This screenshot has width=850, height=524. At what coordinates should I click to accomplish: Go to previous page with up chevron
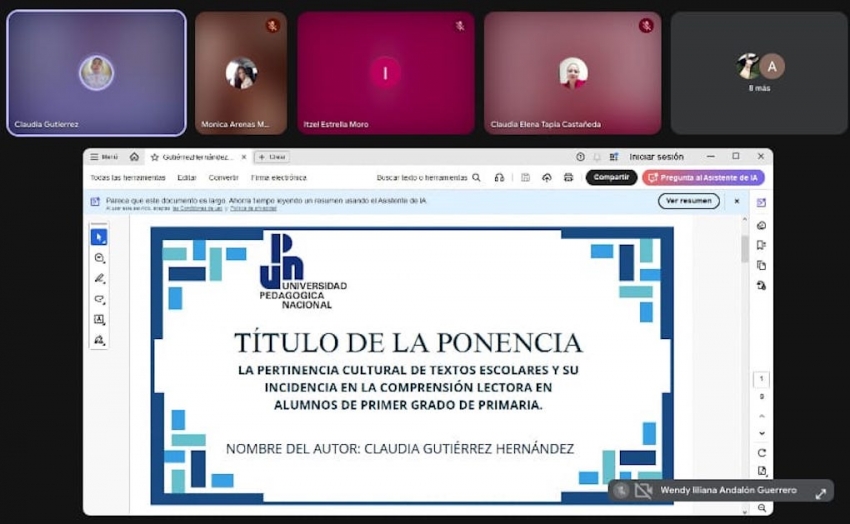pos(761,416)
